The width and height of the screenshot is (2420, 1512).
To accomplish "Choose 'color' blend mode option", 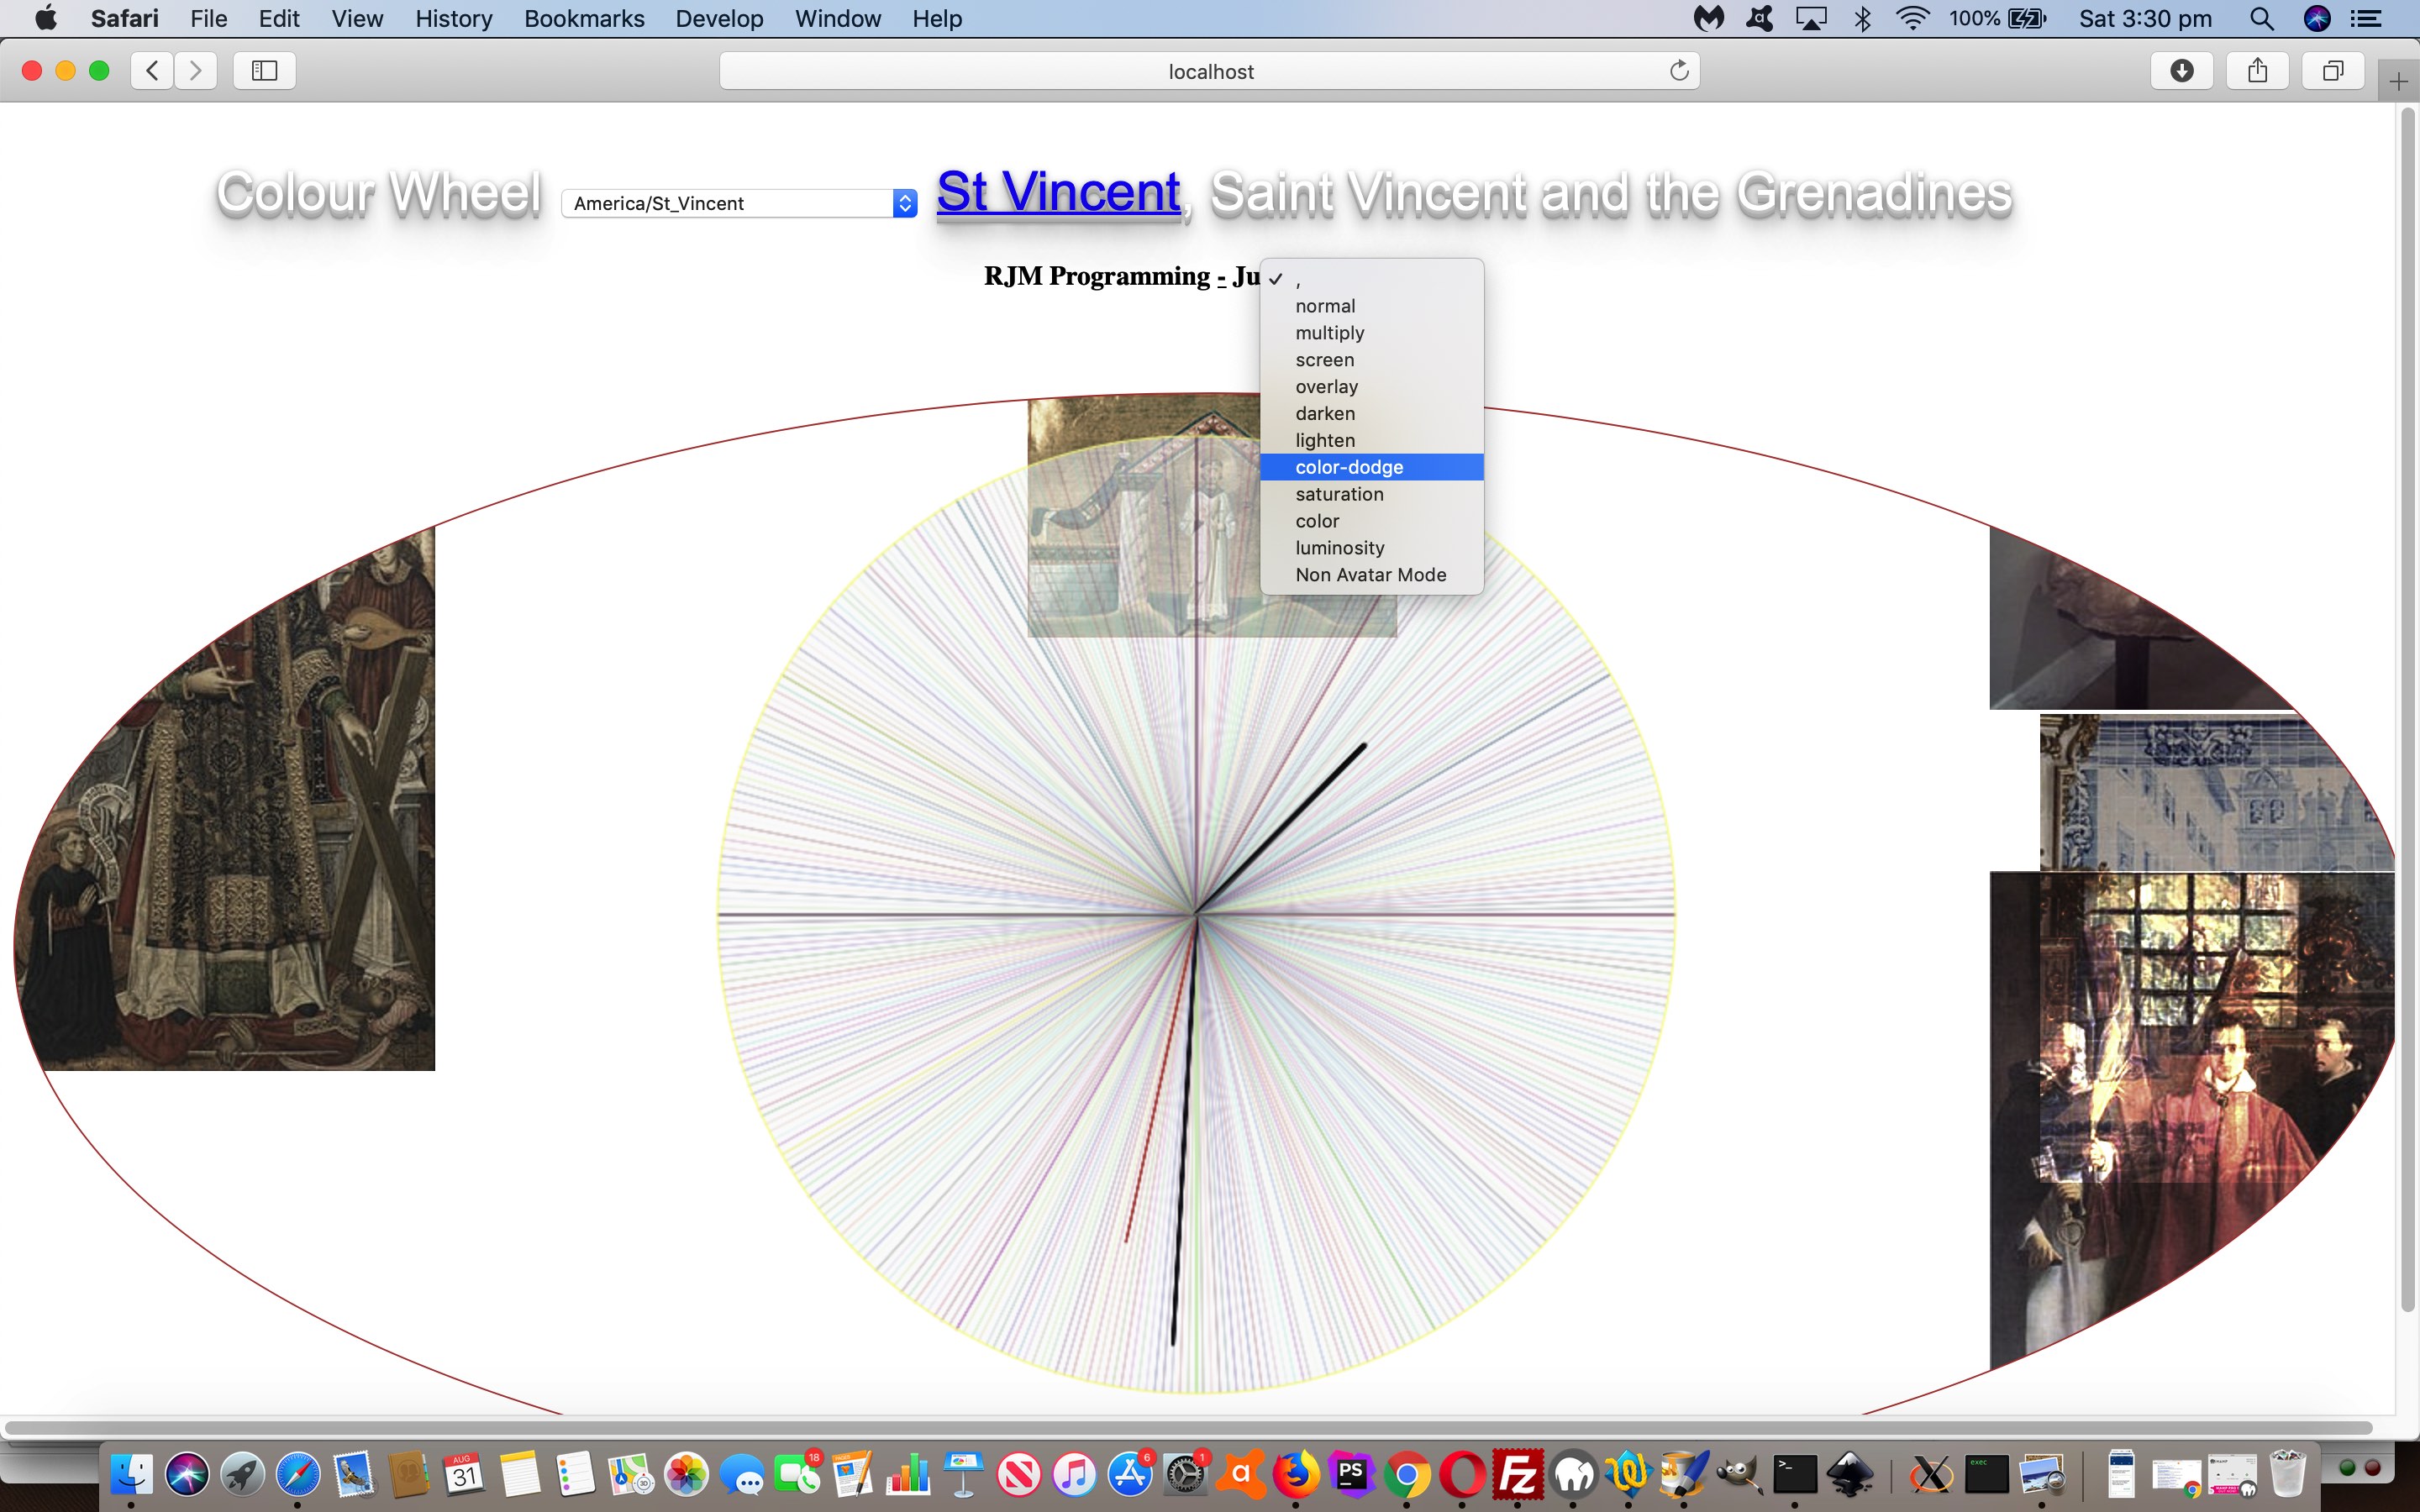I will click(1371, 521).
